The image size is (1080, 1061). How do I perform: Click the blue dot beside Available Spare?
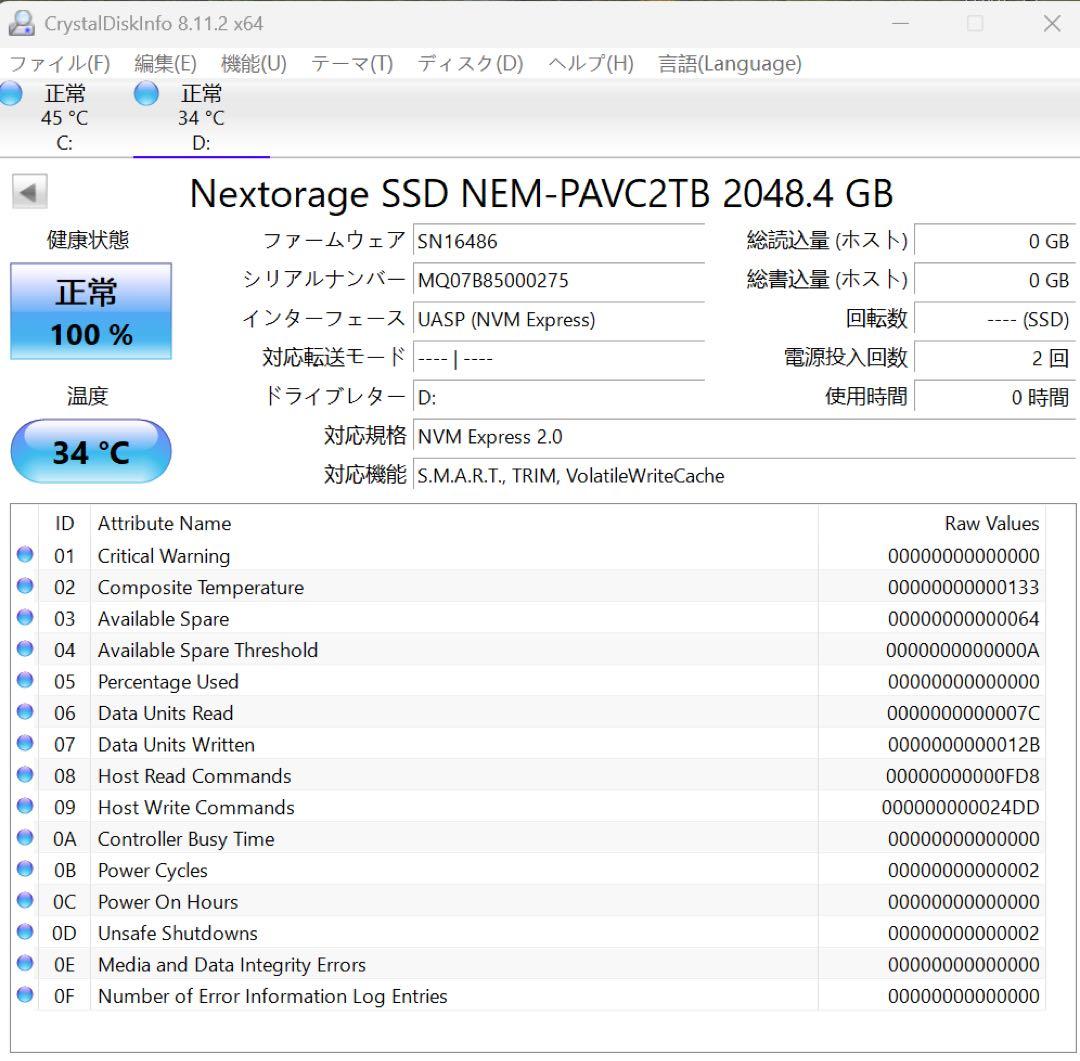pyautogui.click(x=24, y=619)
